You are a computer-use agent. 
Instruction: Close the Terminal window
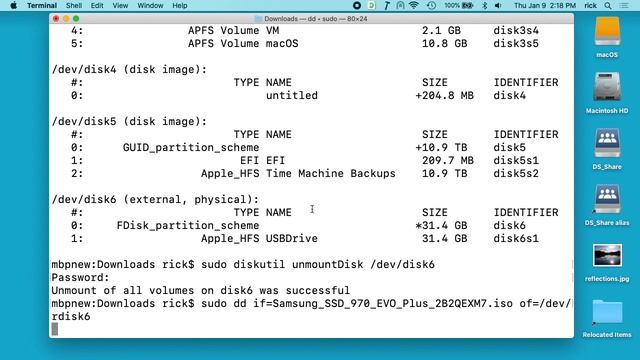point(56,19)
